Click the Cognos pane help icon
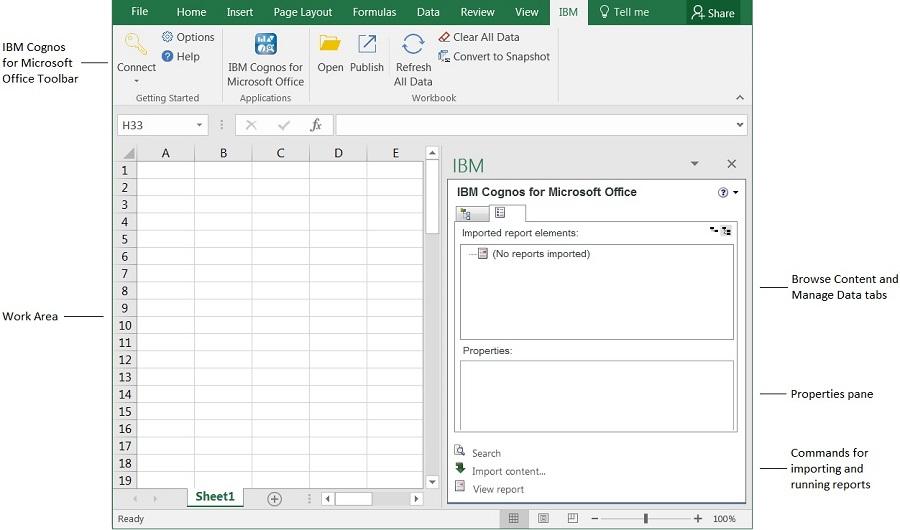The image size is (900, 530). point(723,192)
